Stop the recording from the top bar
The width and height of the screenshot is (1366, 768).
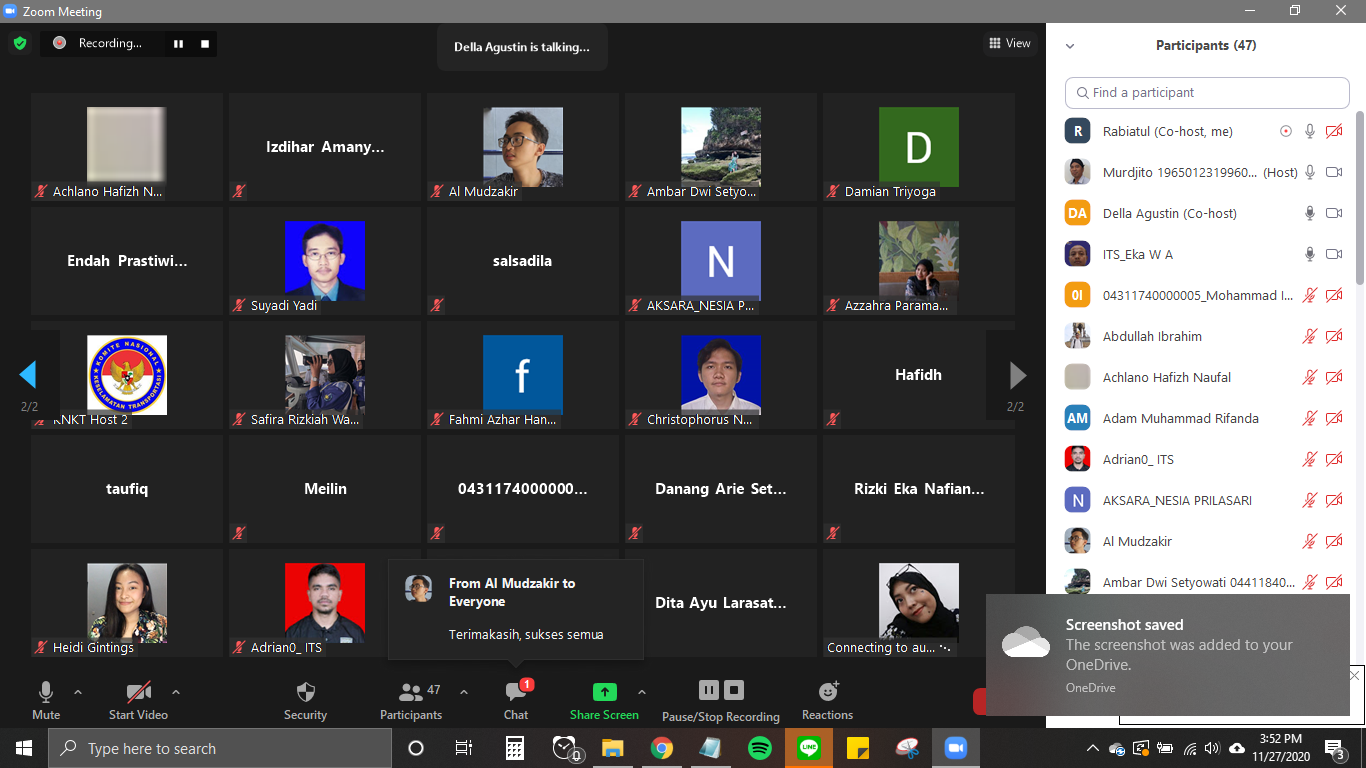[205, 44]
